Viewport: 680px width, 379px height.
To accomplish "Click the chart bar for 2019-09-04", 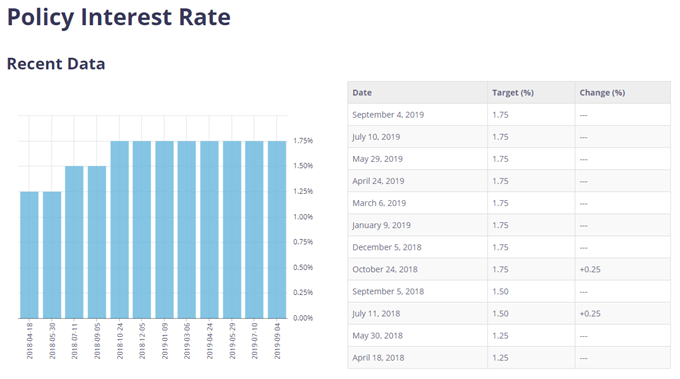I will [277, 230].
